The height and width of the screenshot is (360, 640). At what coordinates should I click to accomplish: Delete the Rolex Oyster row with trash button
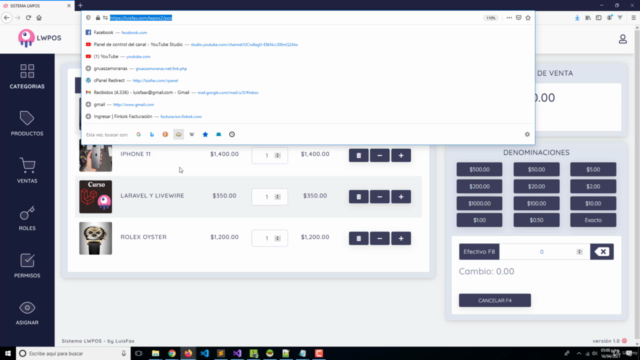[x=358, y=238]
